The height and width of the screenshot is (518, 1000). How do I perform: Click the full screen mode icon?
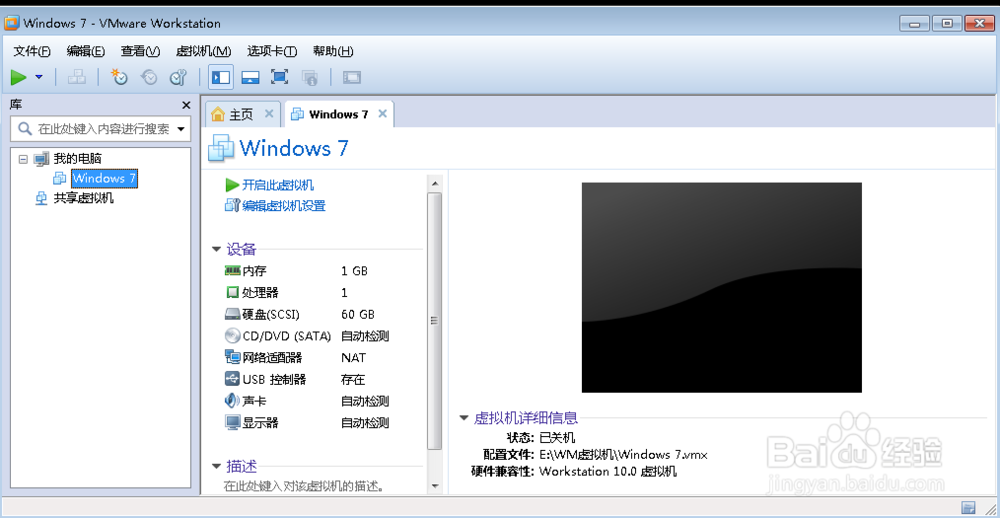pyautogui.click(x=279, y=77)
